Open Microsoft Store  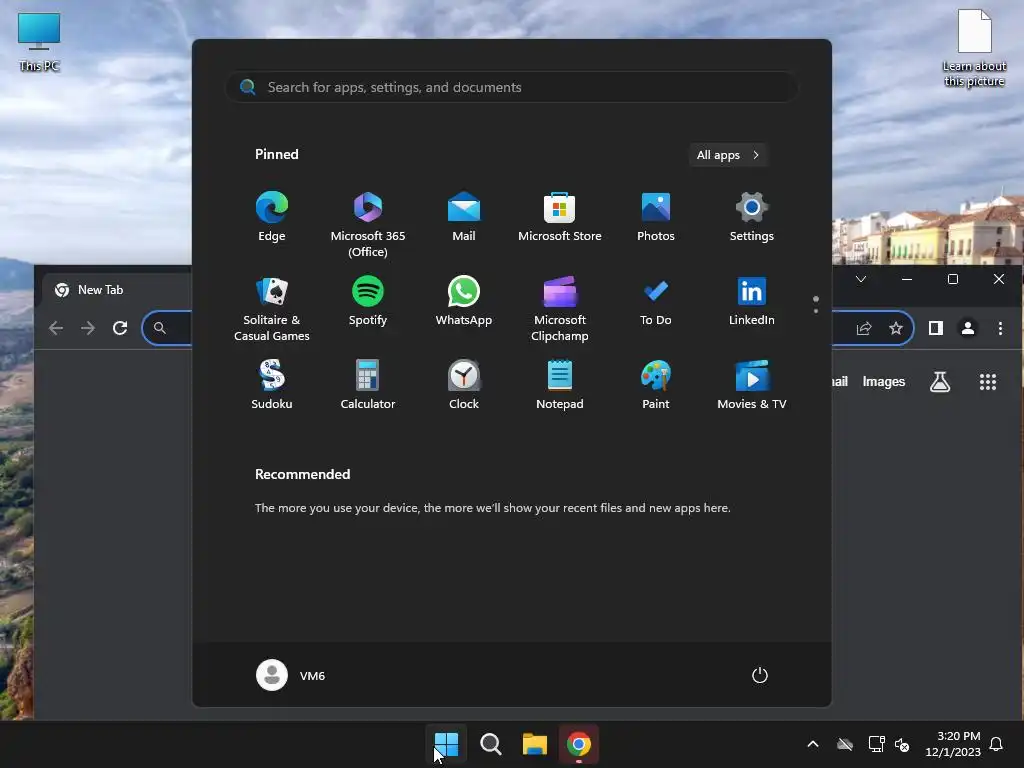coord(560,216)
